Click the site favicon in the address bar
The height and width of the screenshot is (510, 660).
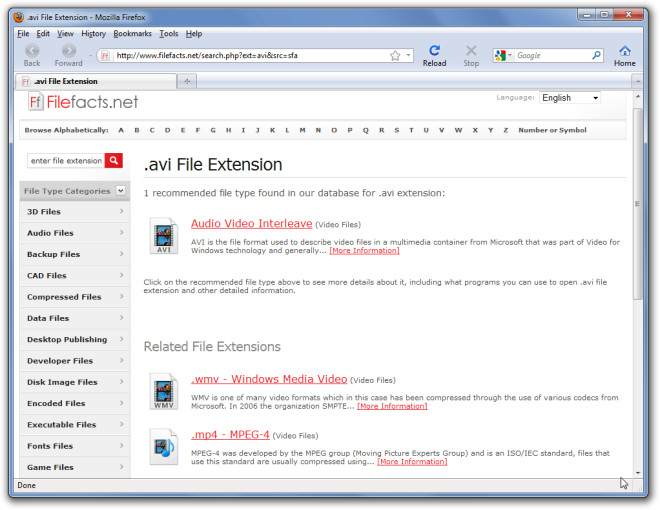[105, 56]
